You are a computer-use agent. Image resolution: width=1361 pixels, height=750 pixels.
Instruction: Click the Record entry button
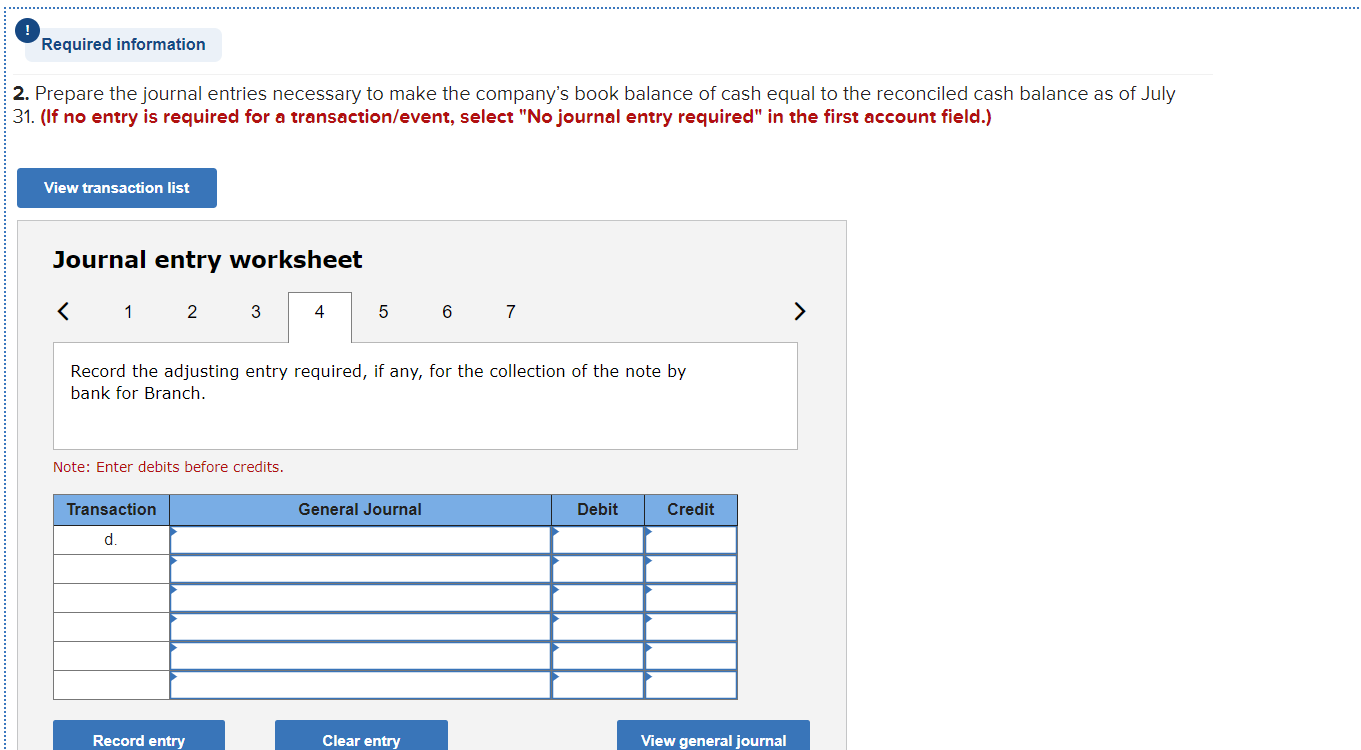(x=138, y=740)
